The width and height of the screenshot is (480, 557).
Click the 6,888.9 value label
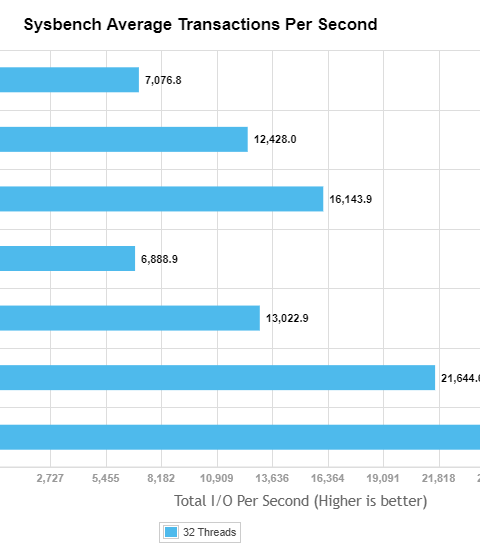(x=159, y=259)
